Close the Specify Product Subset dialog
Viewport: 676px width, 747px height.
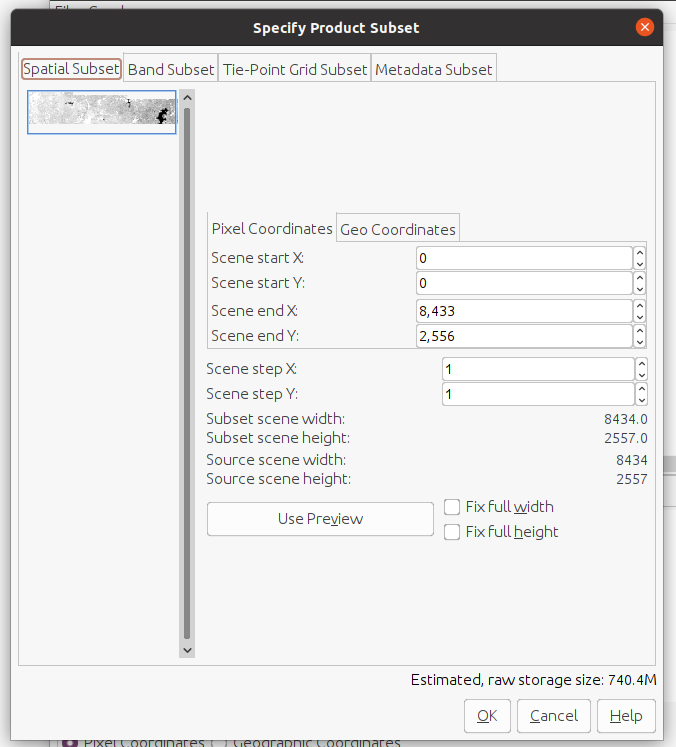click(x=645, y=27)
